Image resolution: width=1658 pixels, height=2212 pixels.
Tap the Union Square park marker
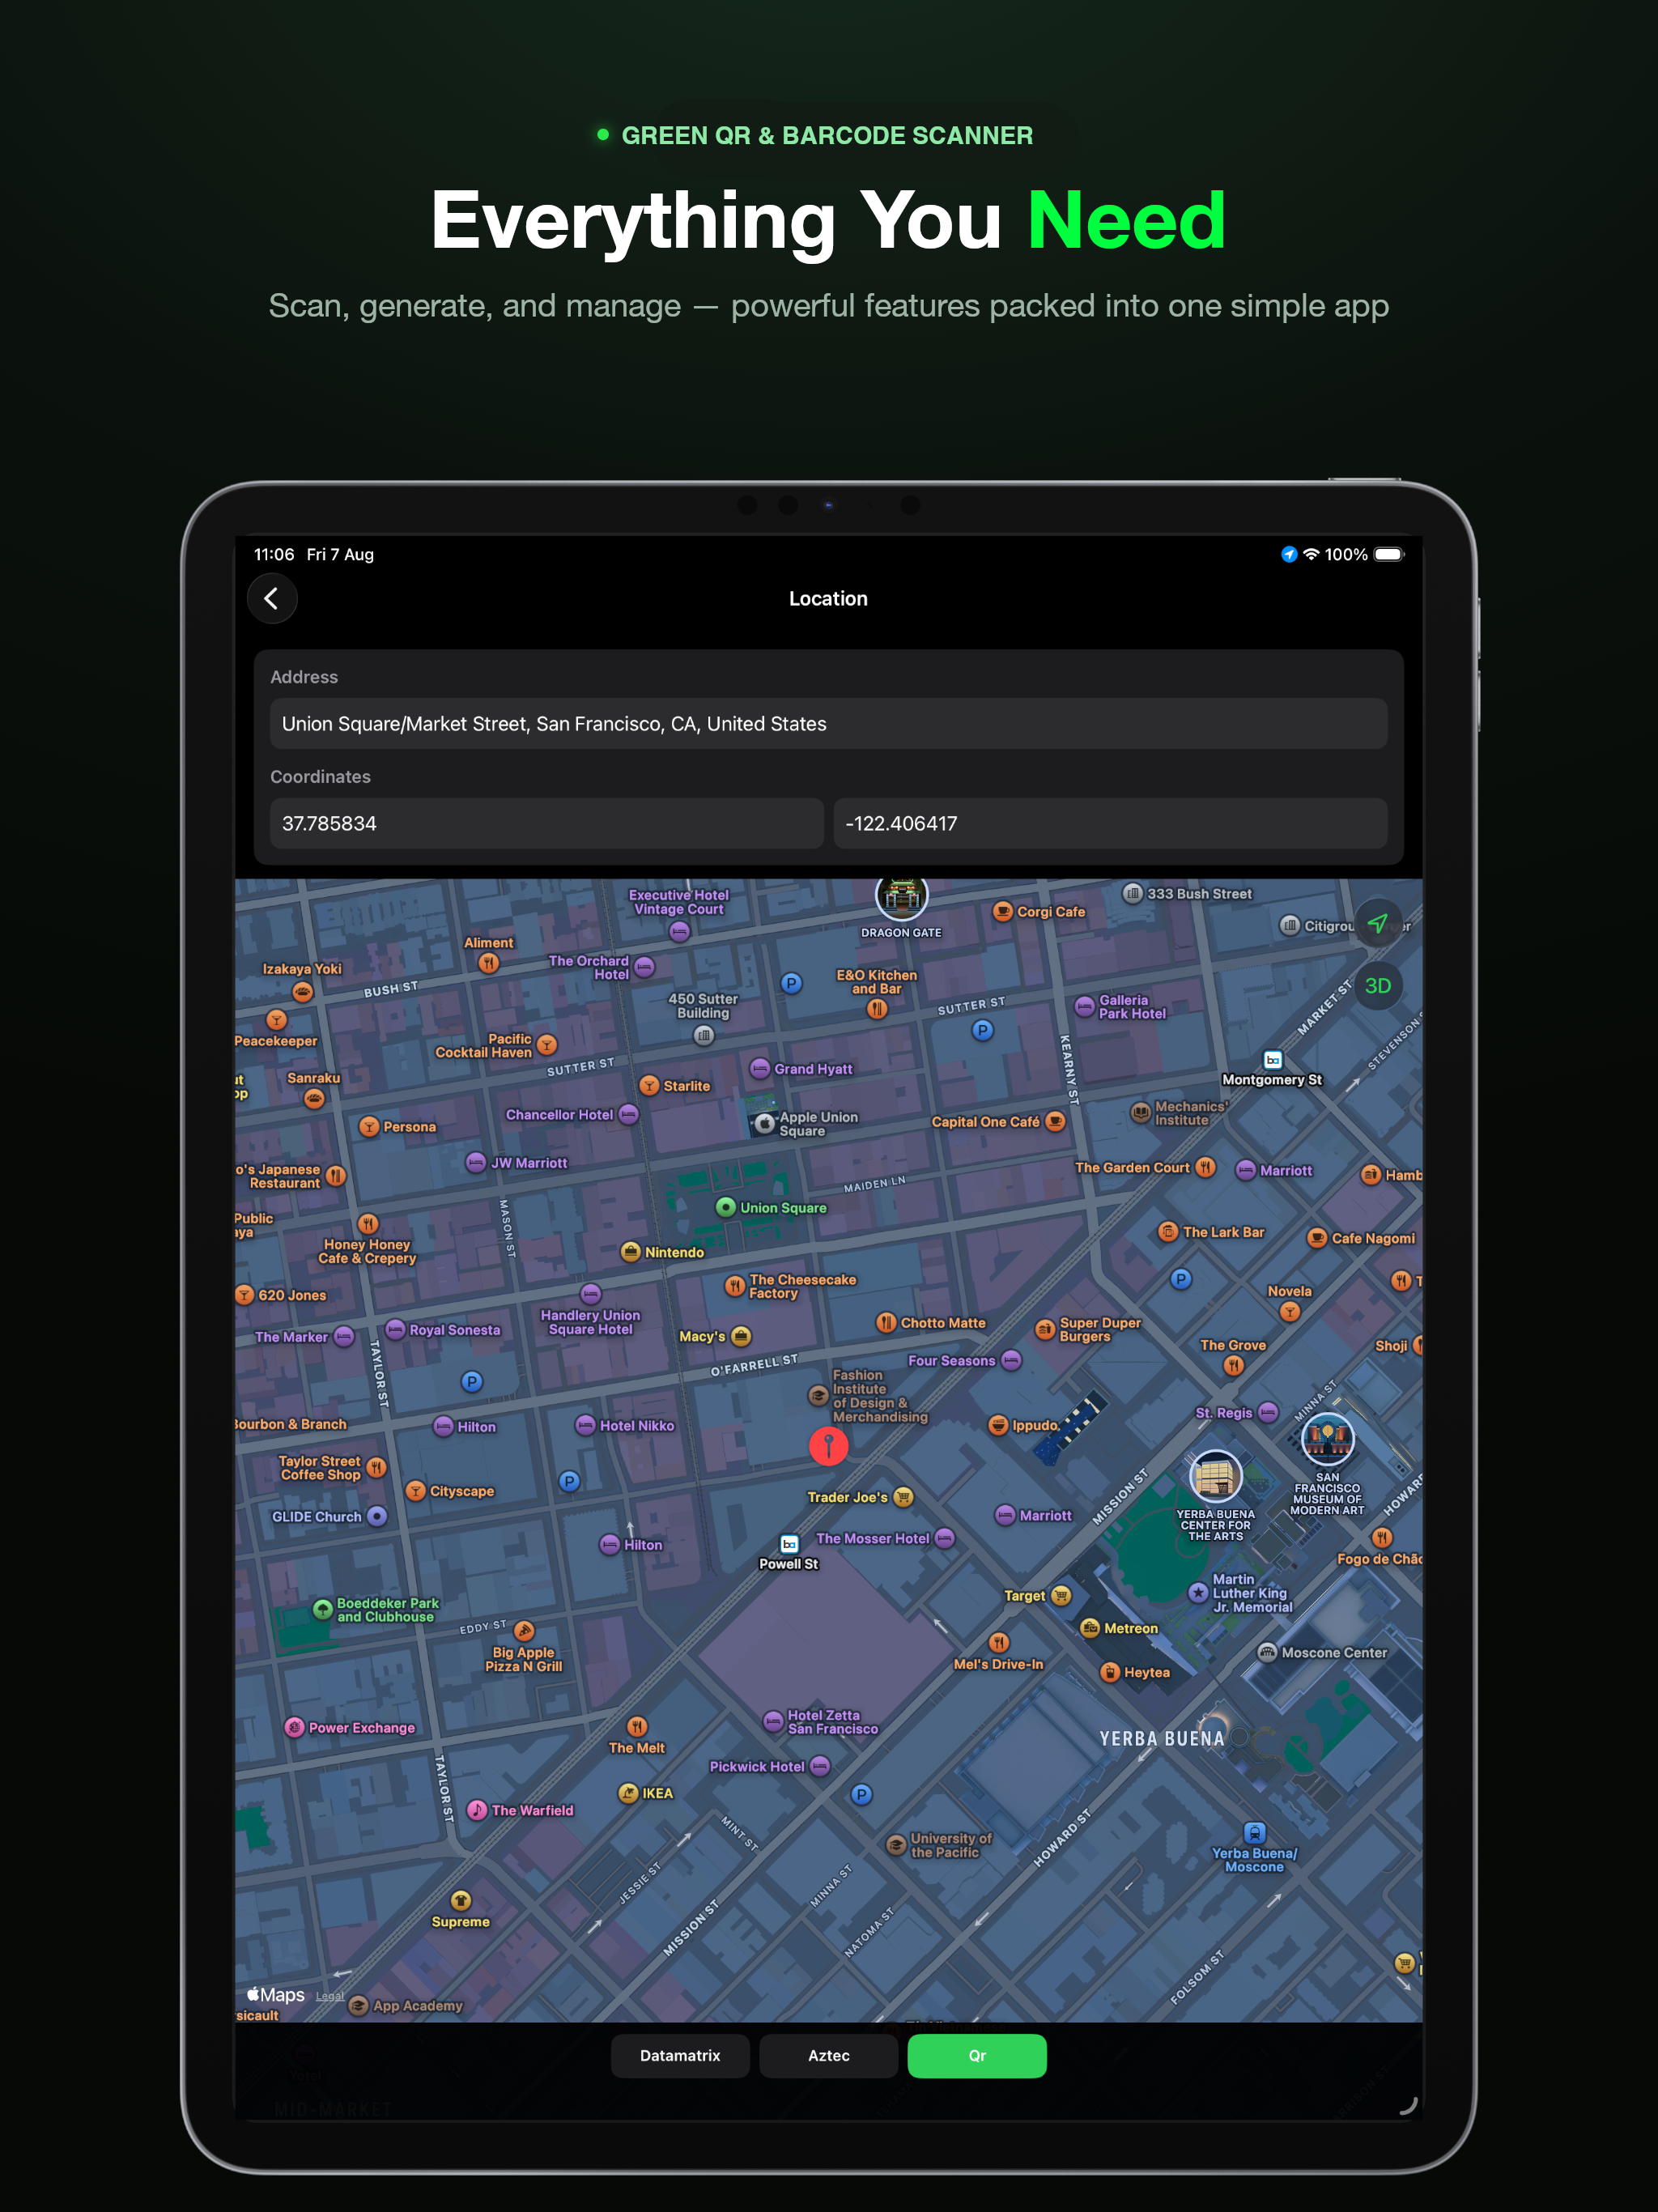tap(726, 1208)
